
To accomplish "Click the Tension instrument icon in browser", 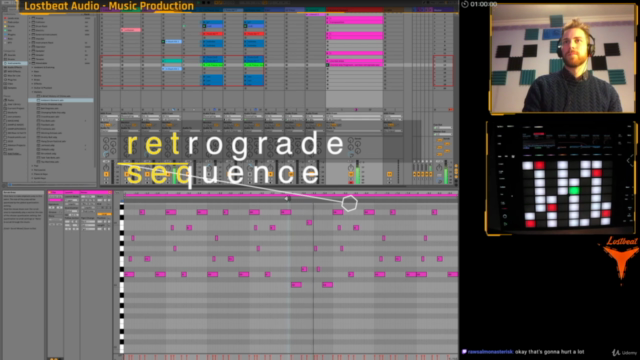I will (33, 59).
